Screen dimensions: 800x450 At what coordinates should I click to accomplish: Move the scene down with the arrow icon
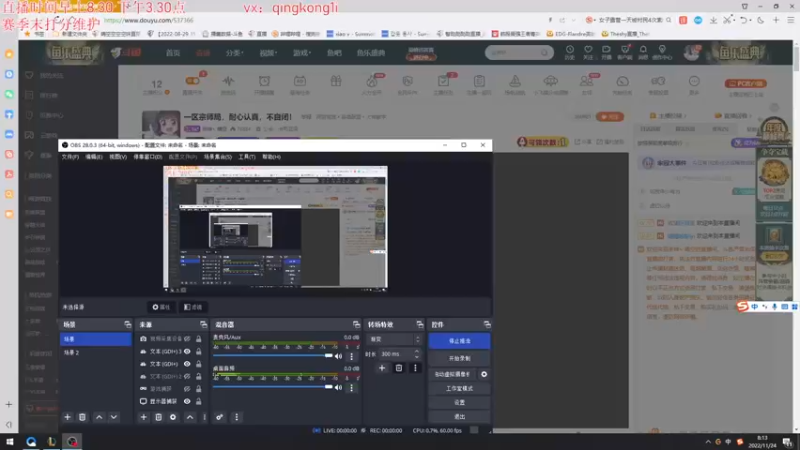[114, 417]
